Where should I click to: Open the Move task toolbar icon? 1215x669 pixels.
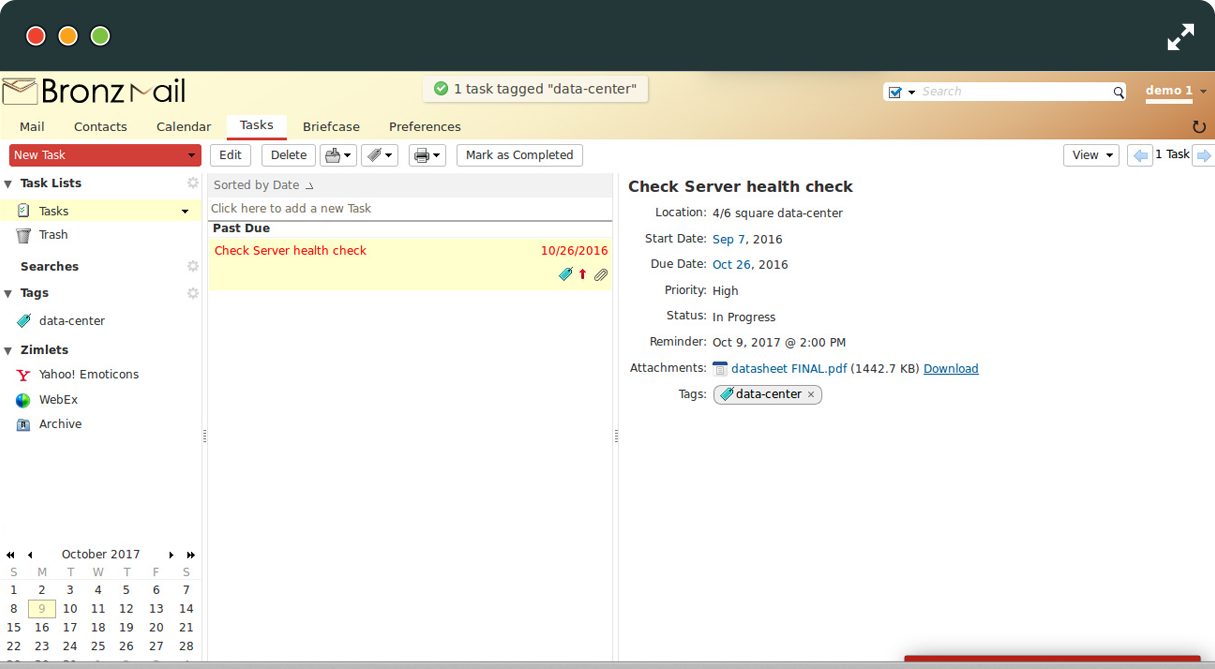click(337, 156)
